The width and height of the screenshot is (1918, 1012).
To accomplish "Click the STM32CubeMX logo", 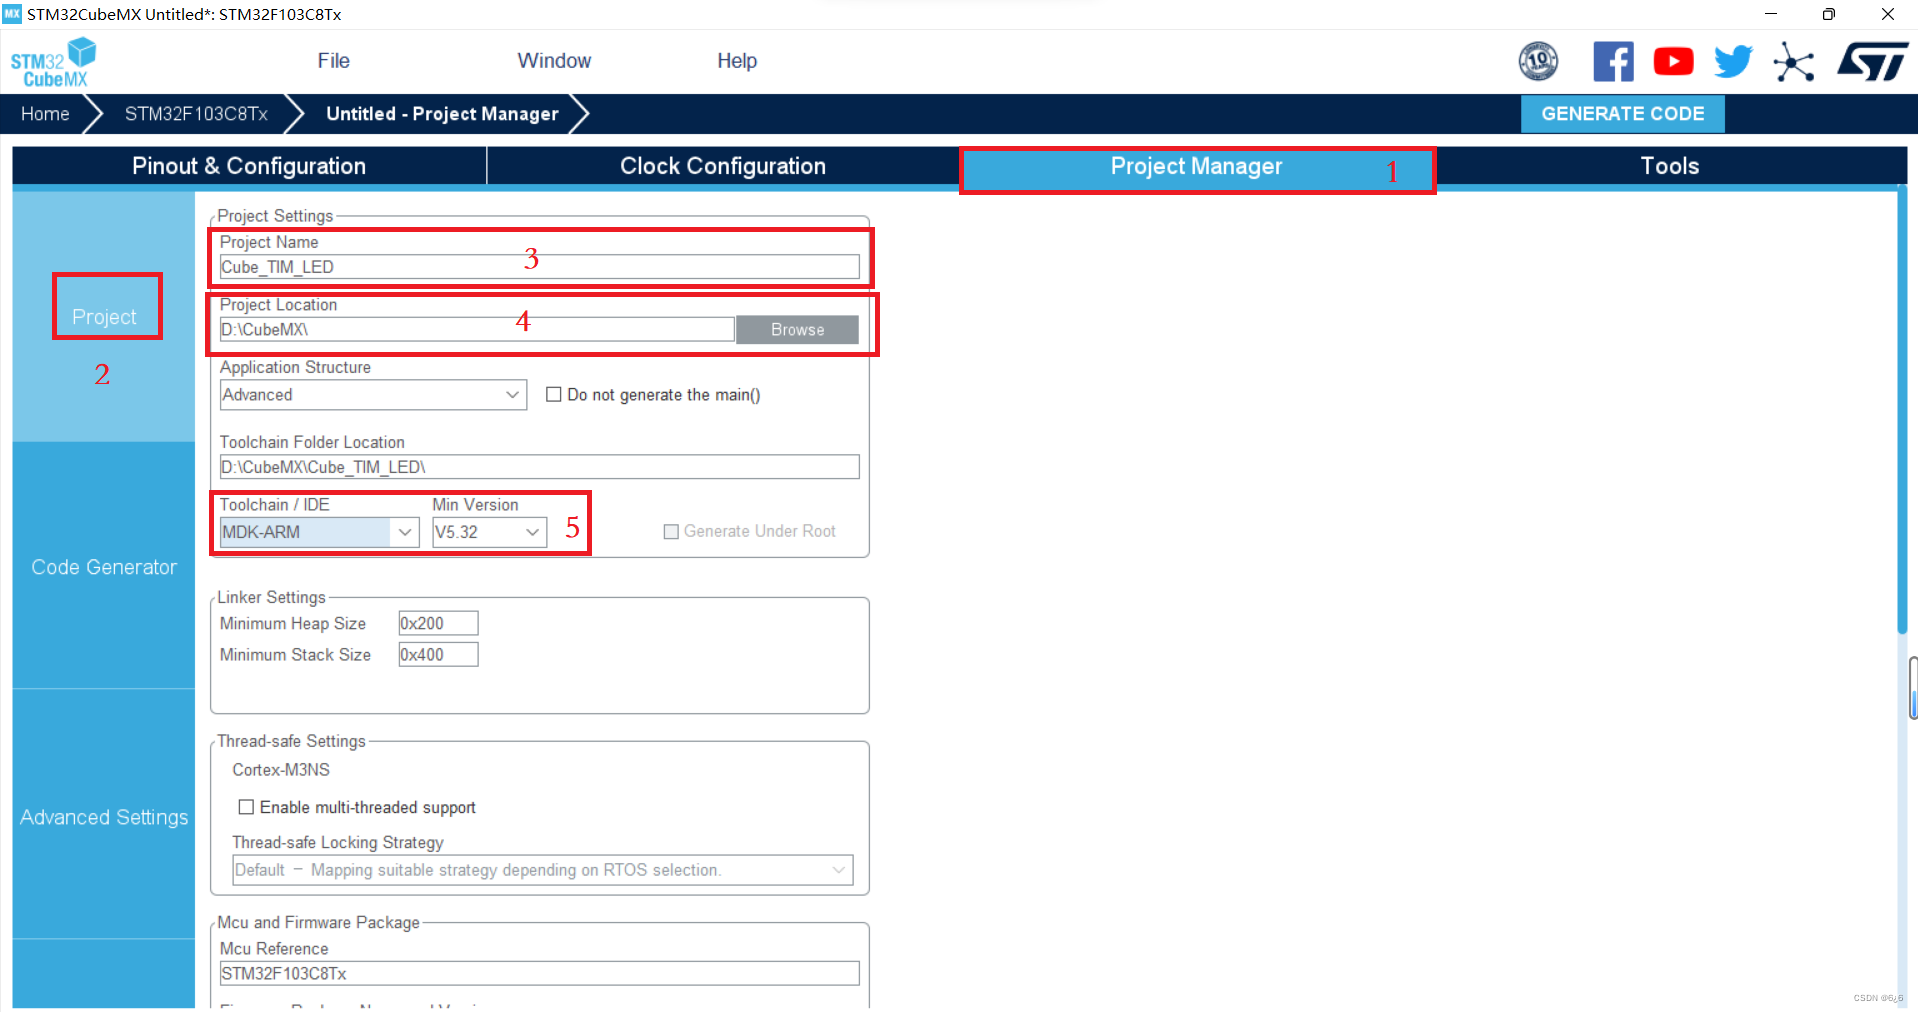I will click(53, 62).
